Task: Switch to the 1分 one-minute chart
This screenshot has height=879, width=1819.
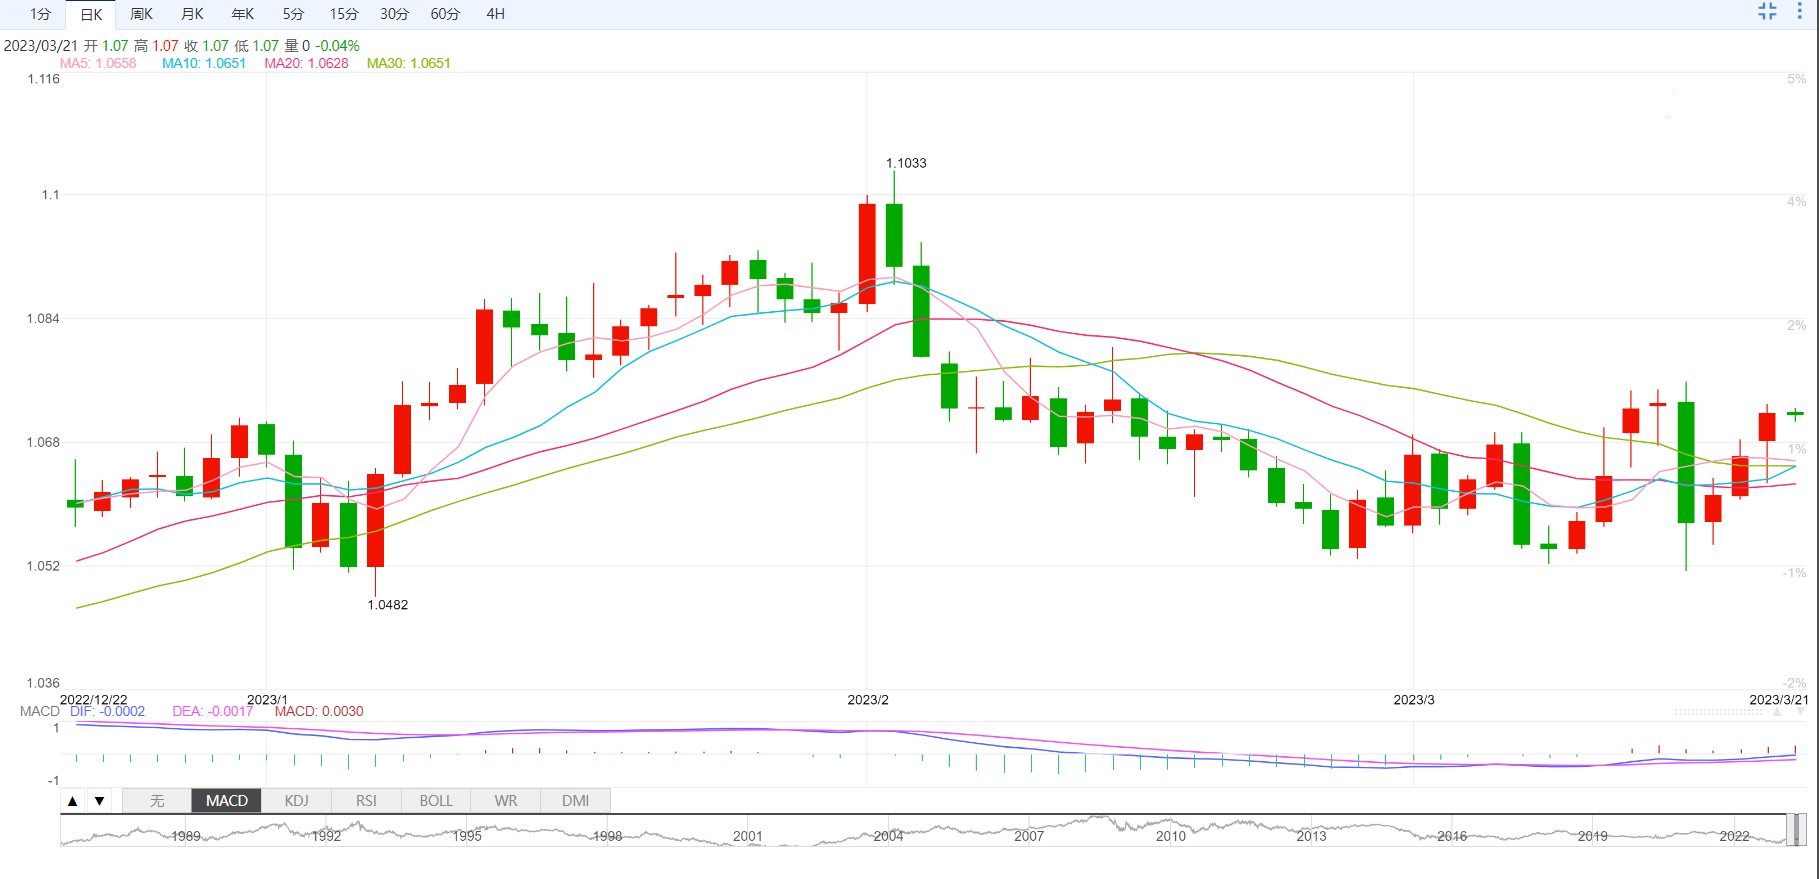Action: pos(40,14)
